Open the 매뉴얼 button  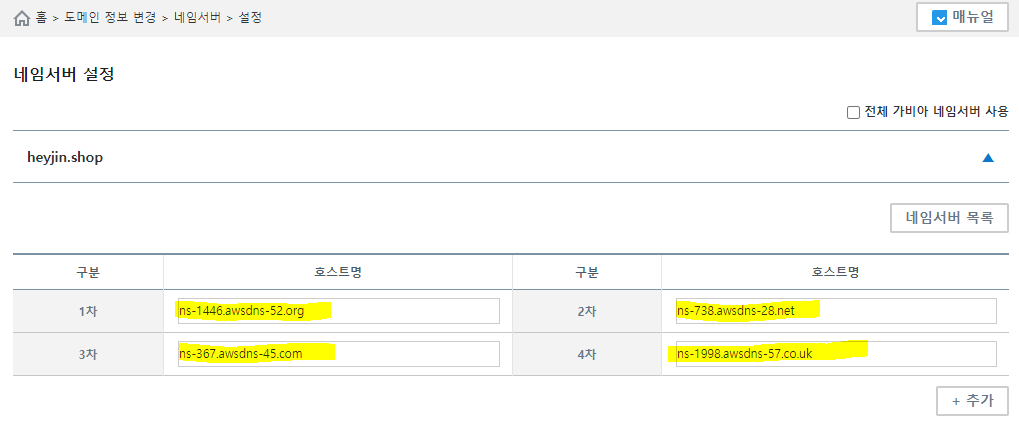tap(962, 17)
